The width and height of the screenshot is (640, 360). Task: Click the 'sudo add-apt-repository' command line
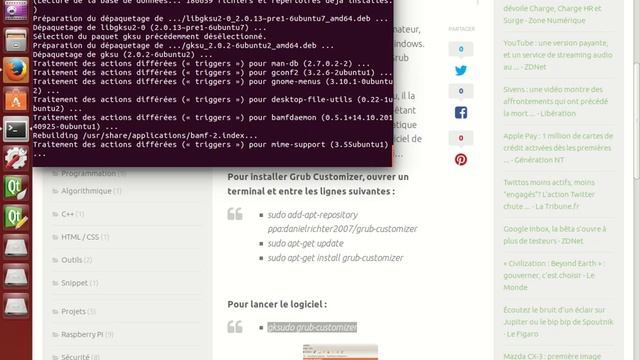pyautogui.click(x=342, y=222)
